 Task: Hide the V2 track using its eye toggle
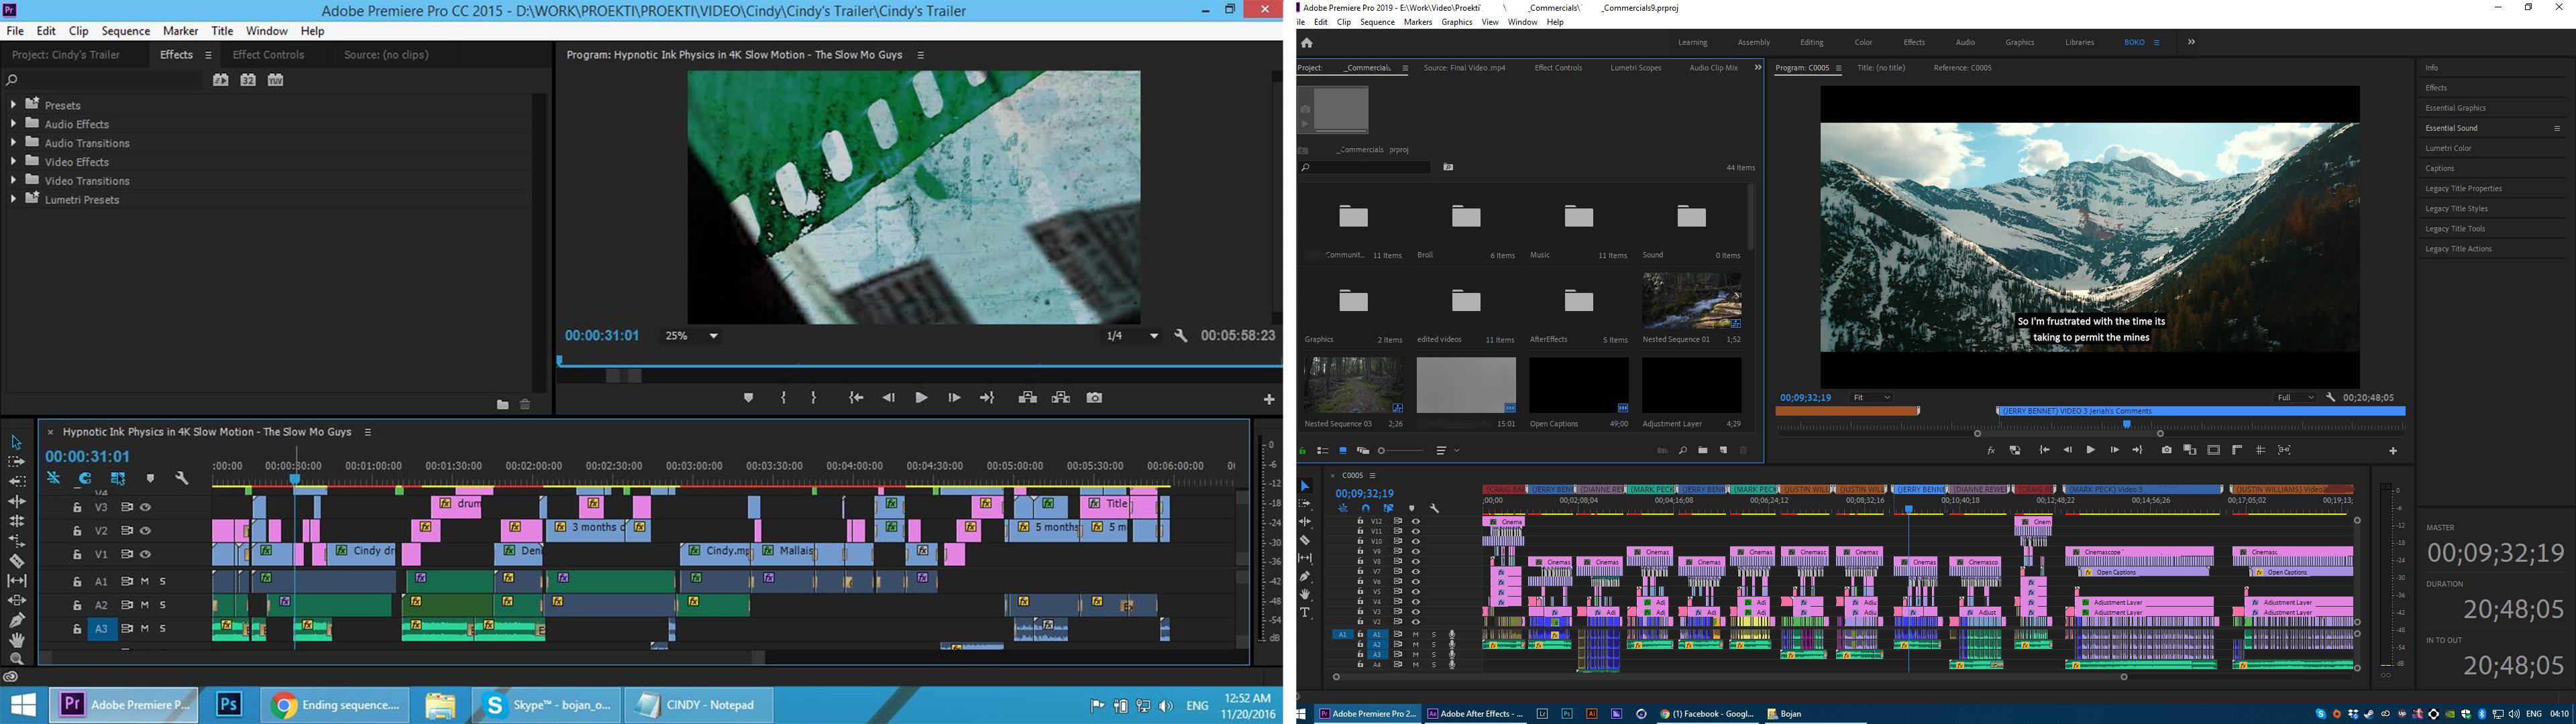pyautogui.click(x=146, y=530)
